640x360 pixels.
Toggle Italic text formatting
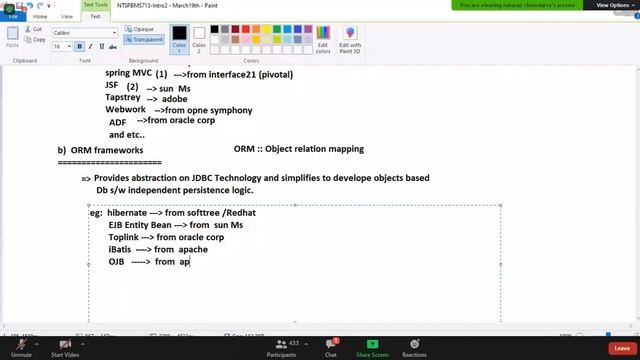pyautogui.click(x=91, y=47)
